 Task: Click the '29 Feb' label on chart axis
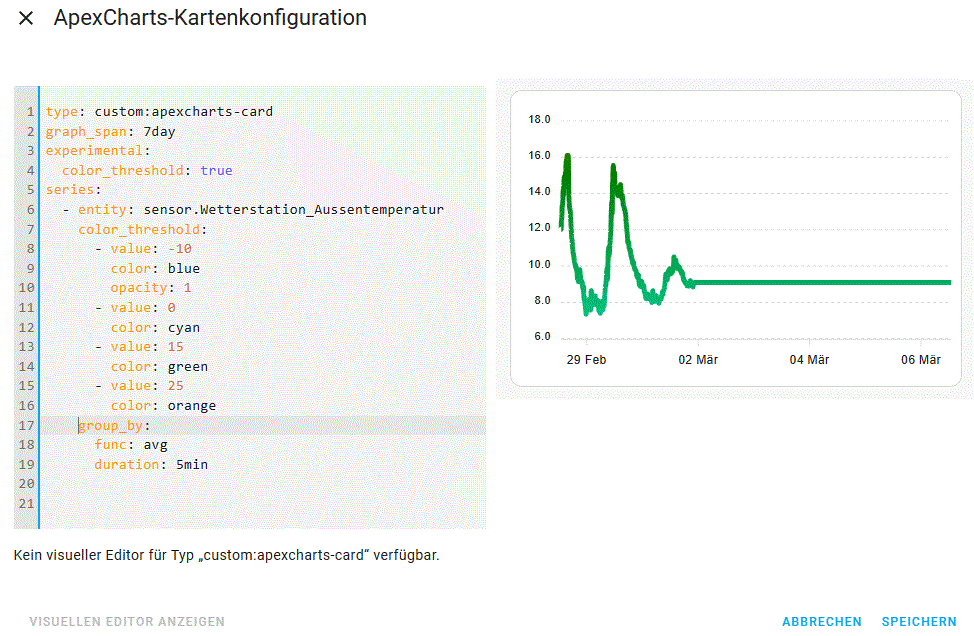[586, 360]
